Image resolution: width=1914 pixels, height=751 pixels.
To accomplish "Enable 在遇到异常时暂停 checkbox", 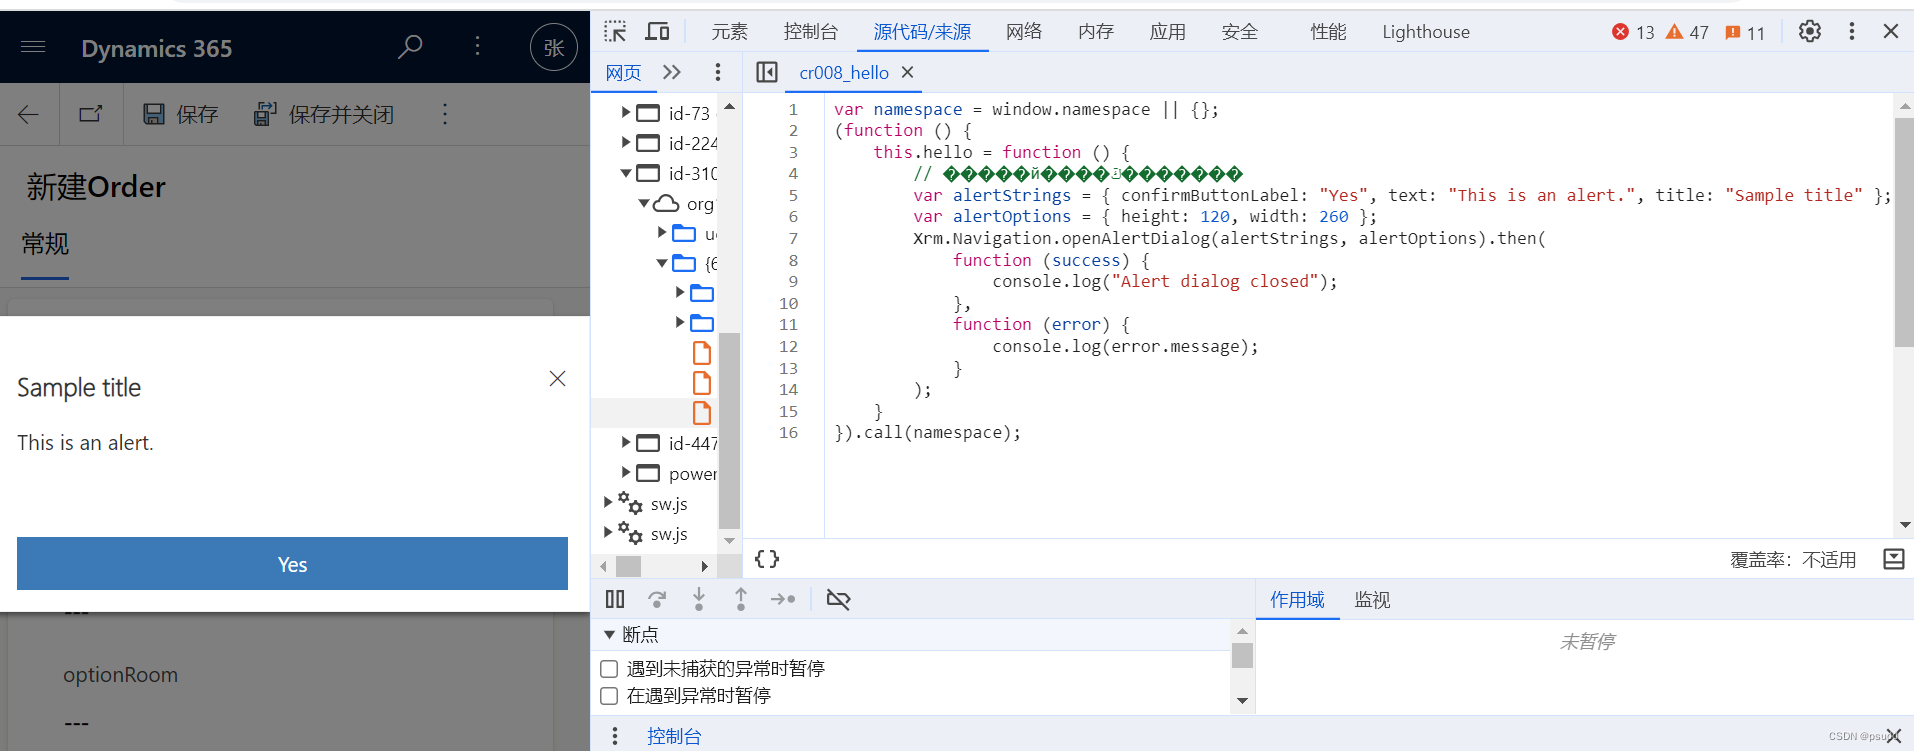I will pos(609,696).
